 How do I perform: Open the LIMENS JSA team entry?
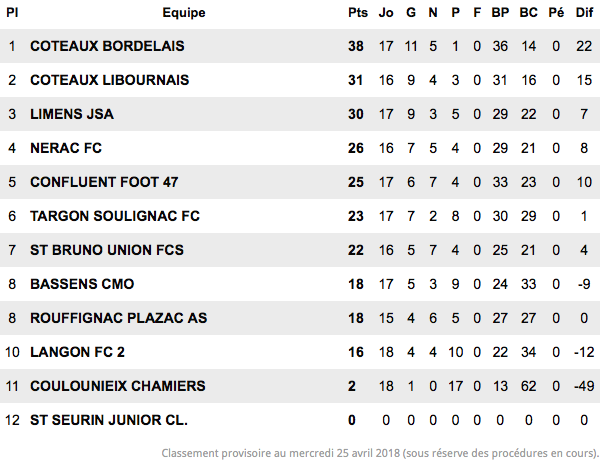[x=72, y=114]
